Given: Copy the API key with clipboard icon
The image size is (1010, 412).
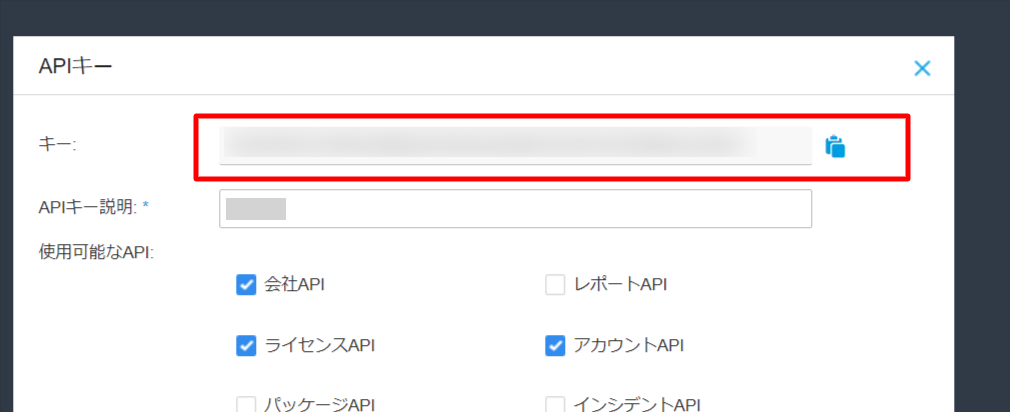Looking at the screenshot, I should 835,146.
